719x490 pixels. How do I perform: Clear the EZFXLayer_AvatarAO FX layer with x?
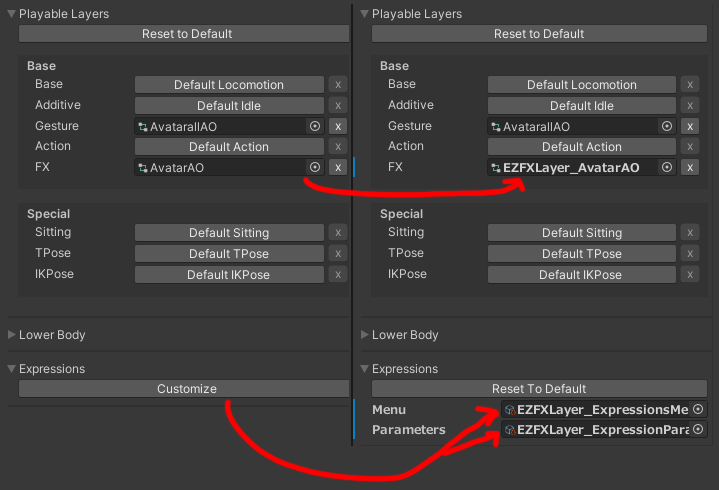click(x=690, y=168)
